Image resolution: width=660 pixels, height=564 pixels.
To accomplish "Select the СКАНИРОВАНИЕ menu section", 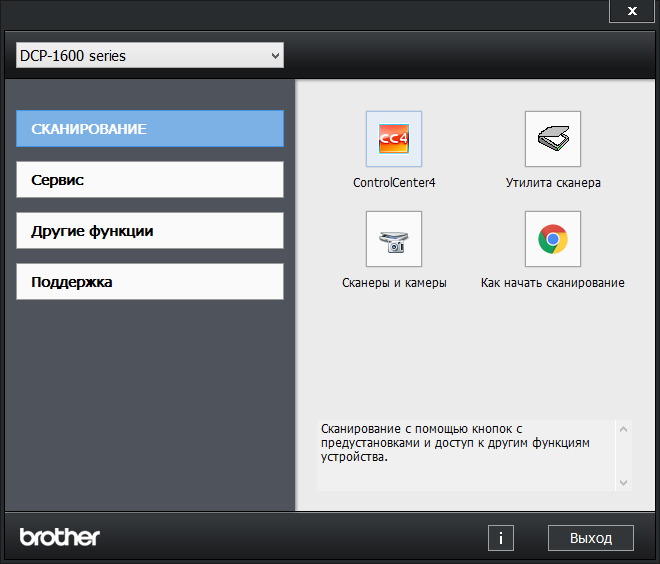I will [x=150, y=129].
